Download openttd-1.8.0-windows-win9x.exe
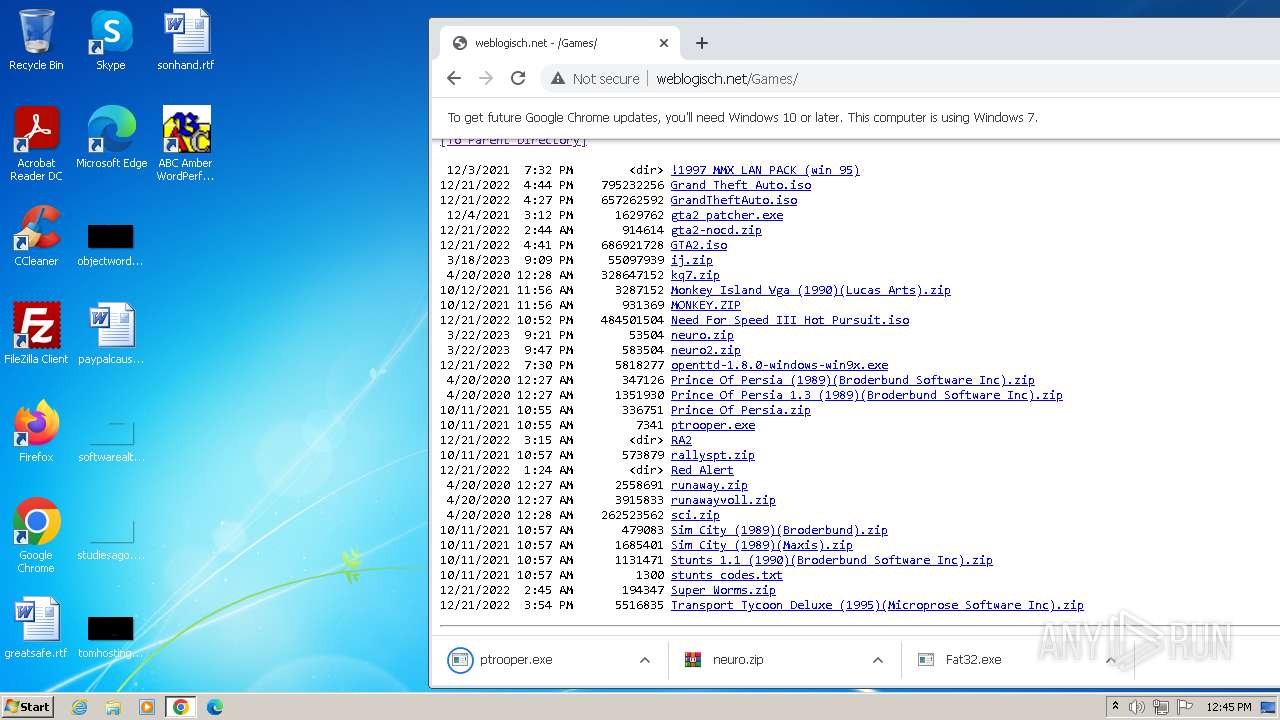This screenshot has height=720, width=1280. coord(779,365)
